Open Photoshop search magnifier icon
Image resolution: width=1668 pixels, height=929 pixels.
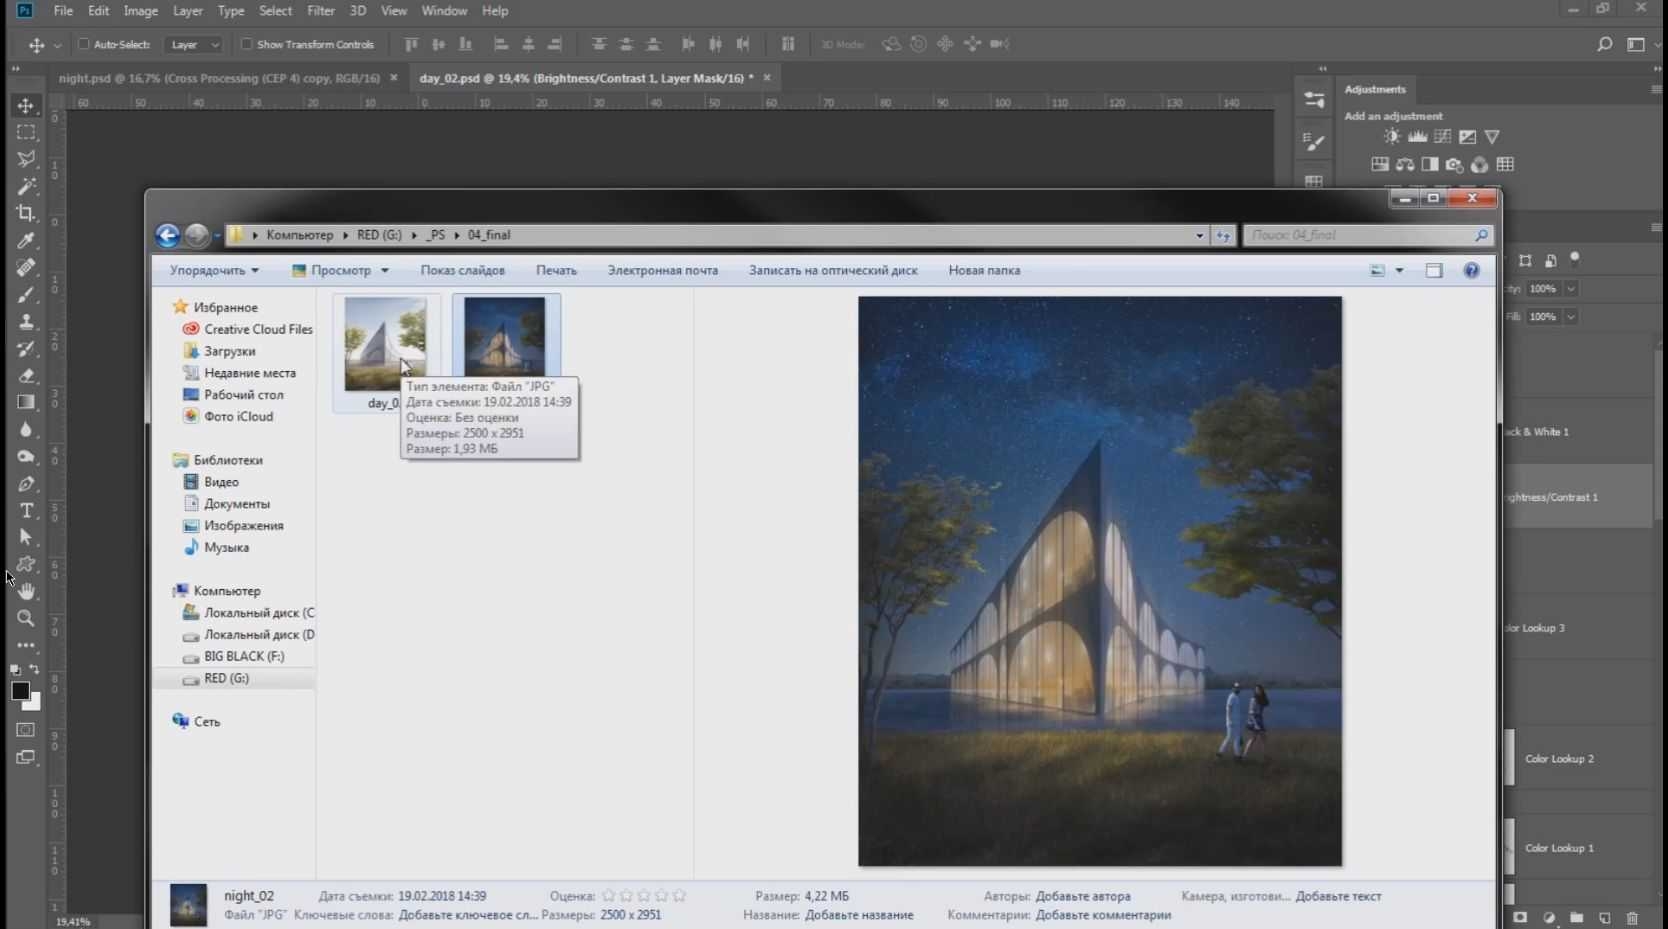(1604, 44)
